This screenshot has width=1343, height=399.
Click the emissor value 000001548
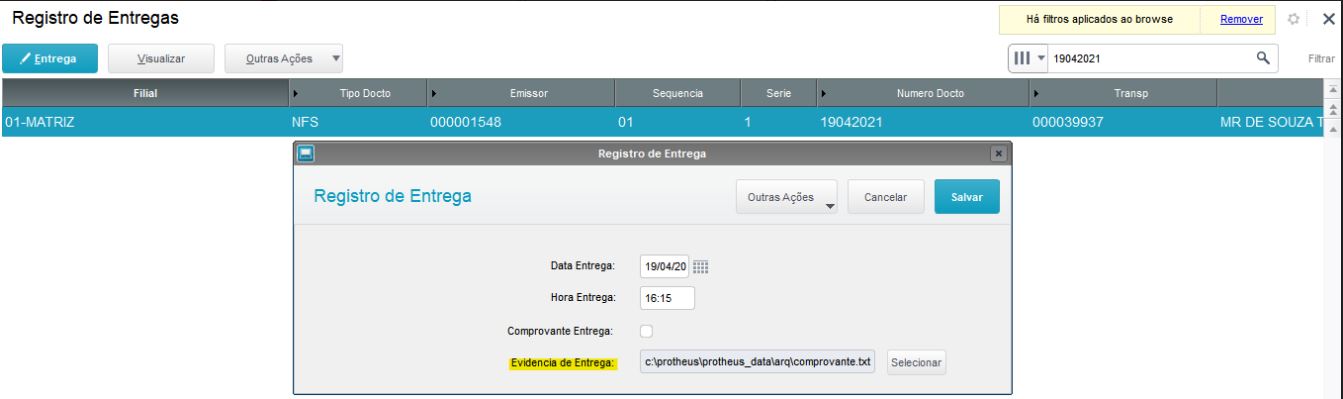[x=520, y=122]
